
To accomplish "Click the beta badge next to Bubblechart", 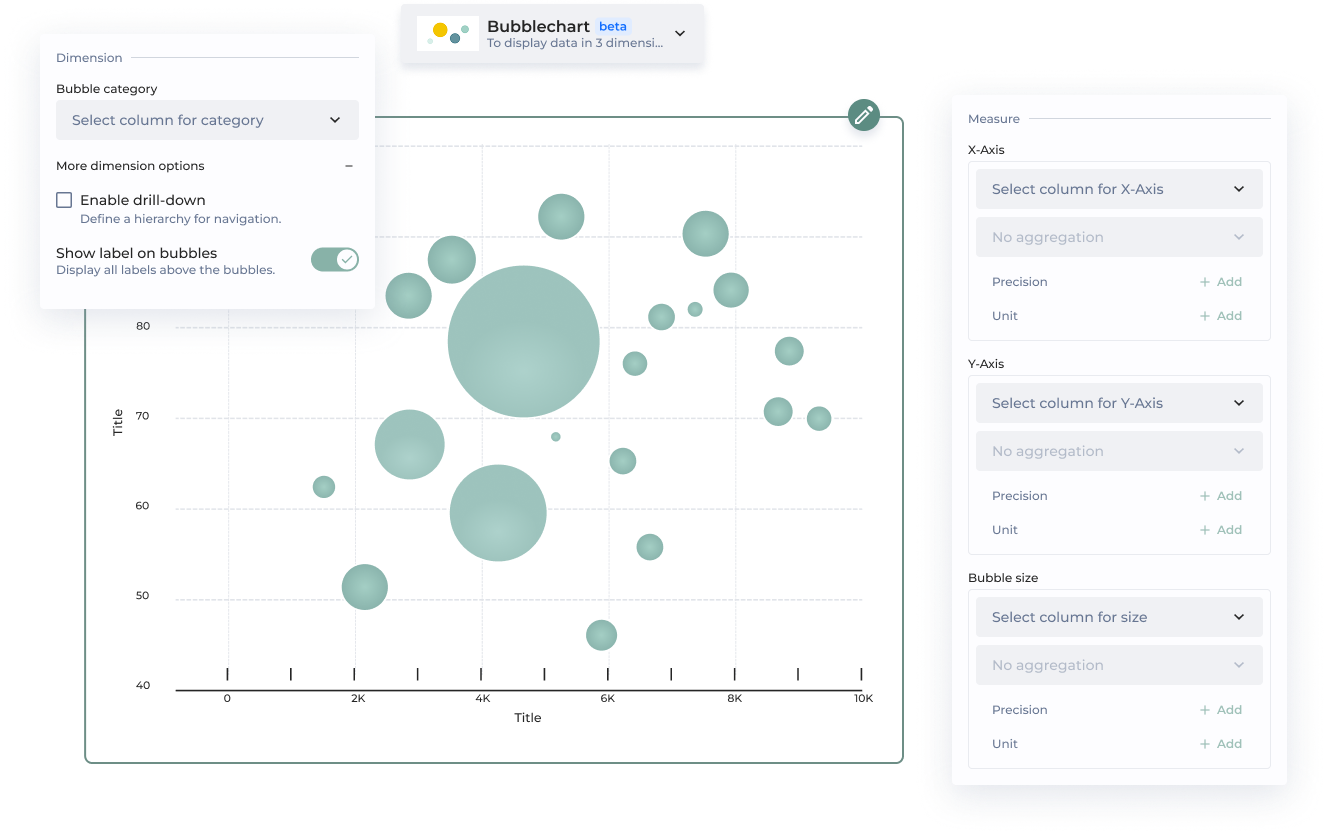I will [613, 26].
